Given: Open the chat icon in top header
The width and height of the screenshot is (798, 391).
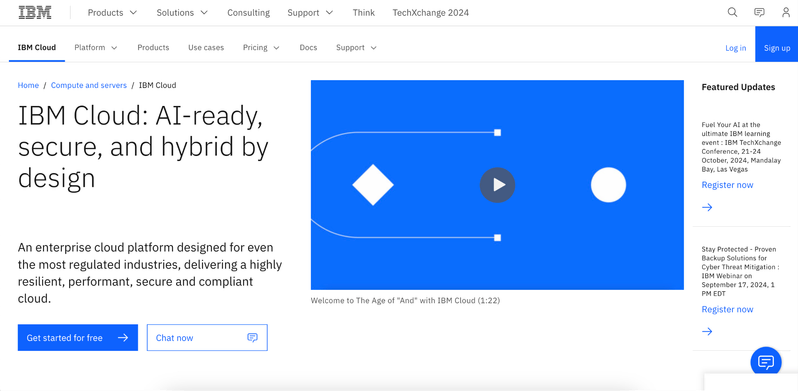Looking at the screenshot, I should click(759, 13).
